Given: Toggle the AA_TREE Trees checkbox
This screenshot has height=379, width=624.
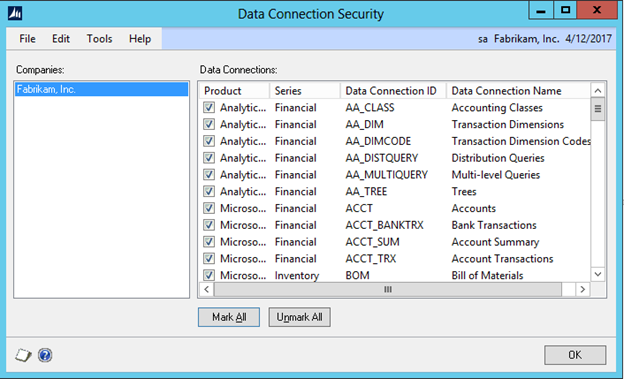Looking at the screenshot, I should coord(209,191).
